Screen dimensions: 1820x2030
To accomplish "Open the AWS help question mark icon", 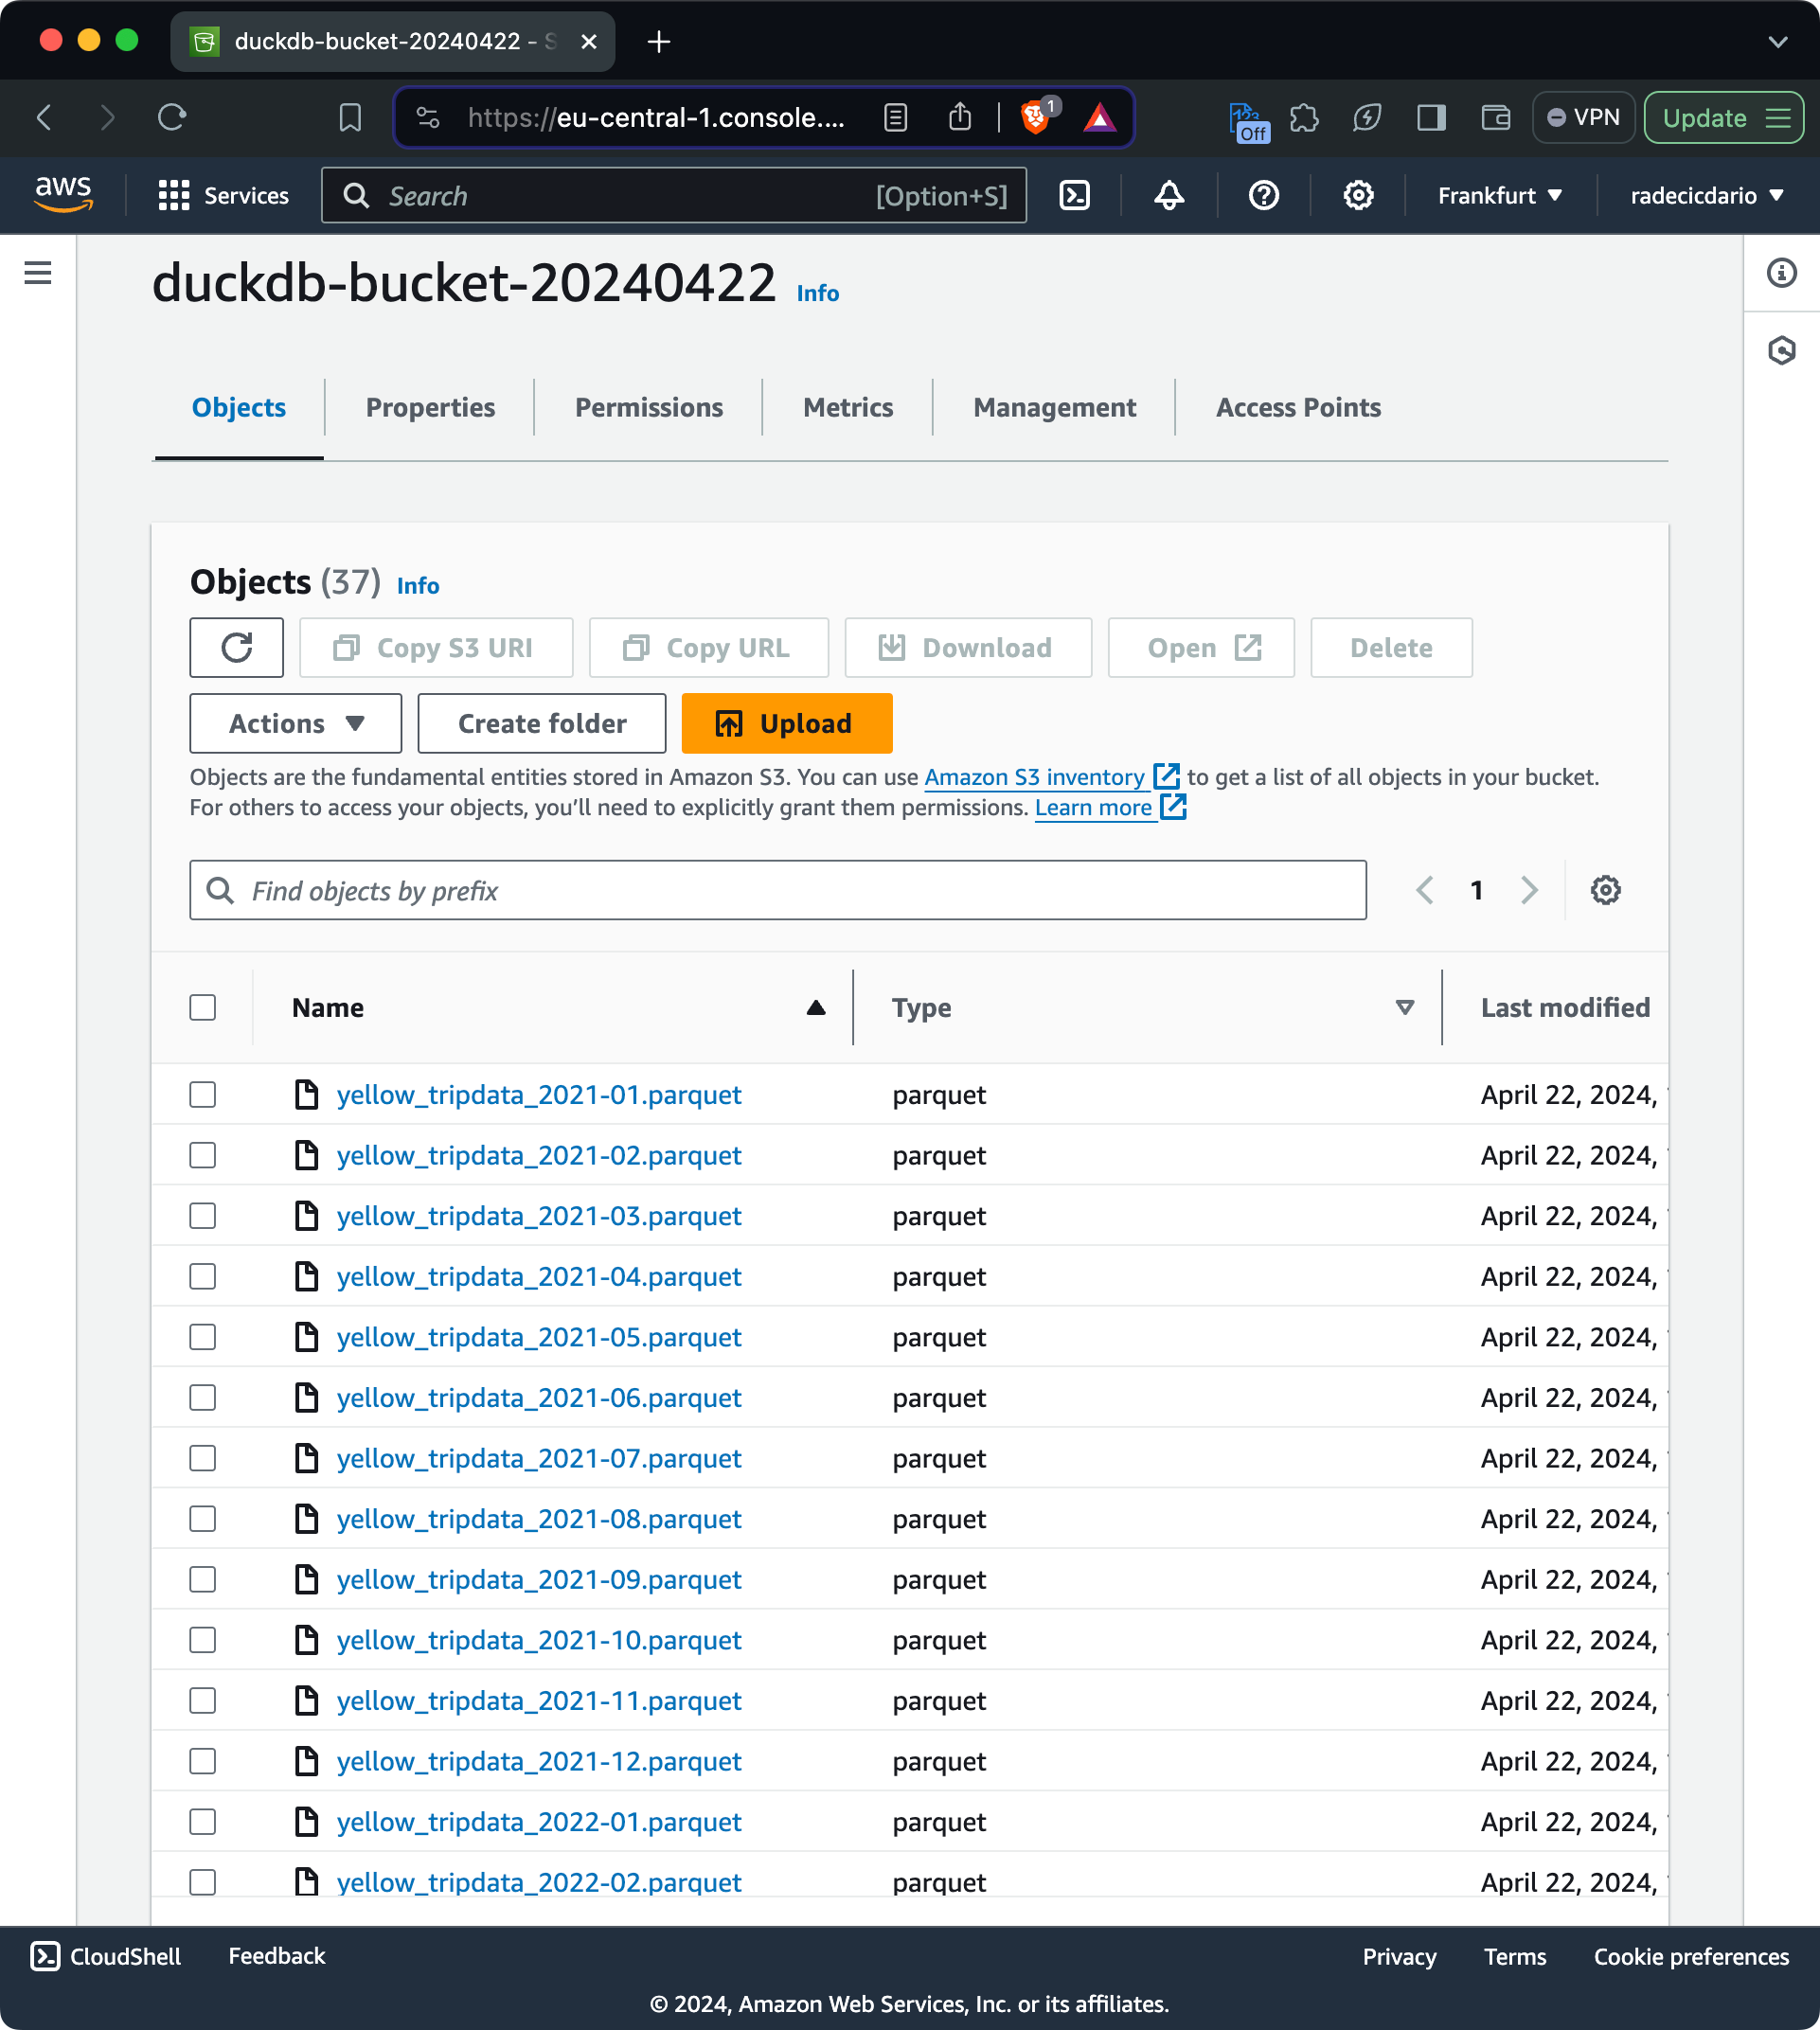I will tap(1263, 195).
